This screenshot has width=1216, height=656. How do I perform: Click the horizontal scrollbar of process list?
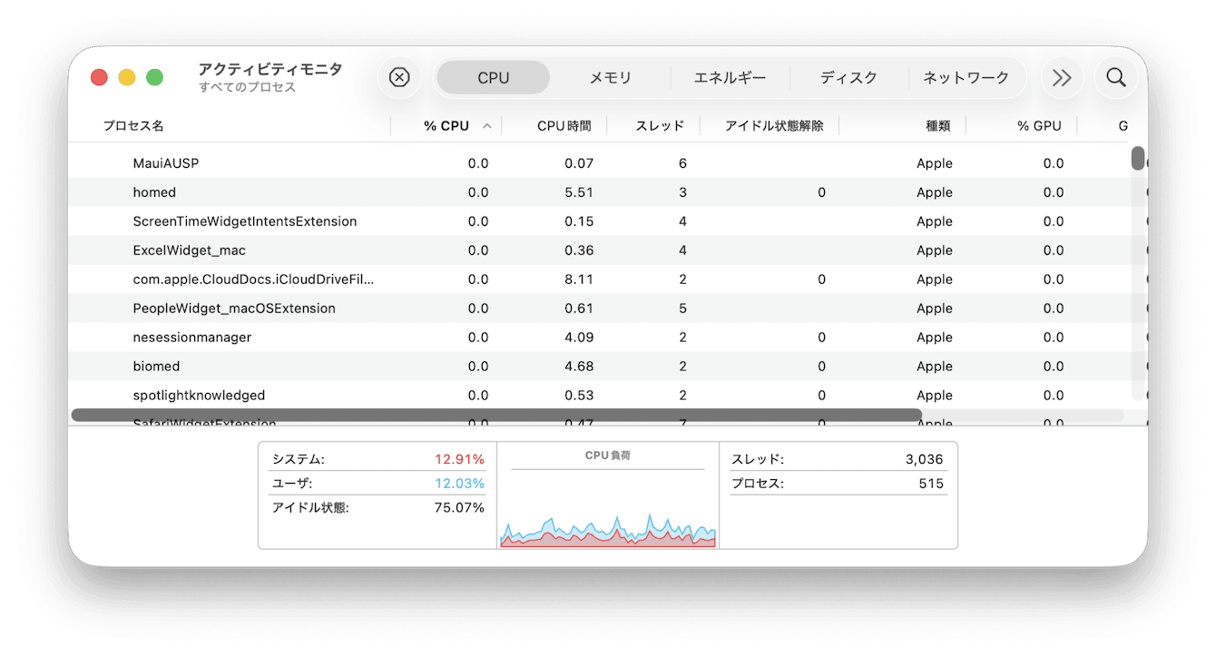pyautogui.click(x=497, y=414)
